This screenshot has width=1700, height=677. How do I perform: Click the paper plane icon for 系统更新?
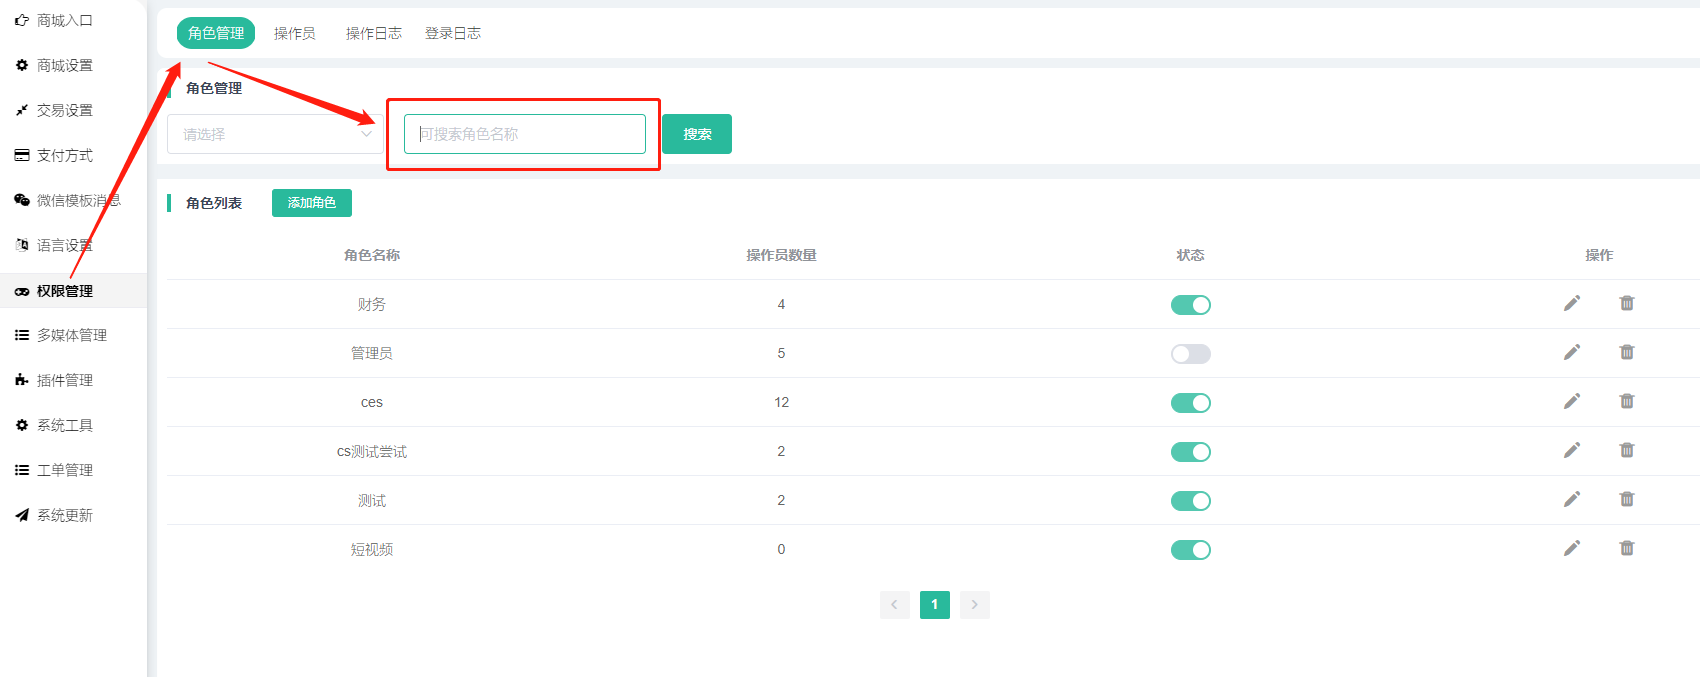coord(22,515)
